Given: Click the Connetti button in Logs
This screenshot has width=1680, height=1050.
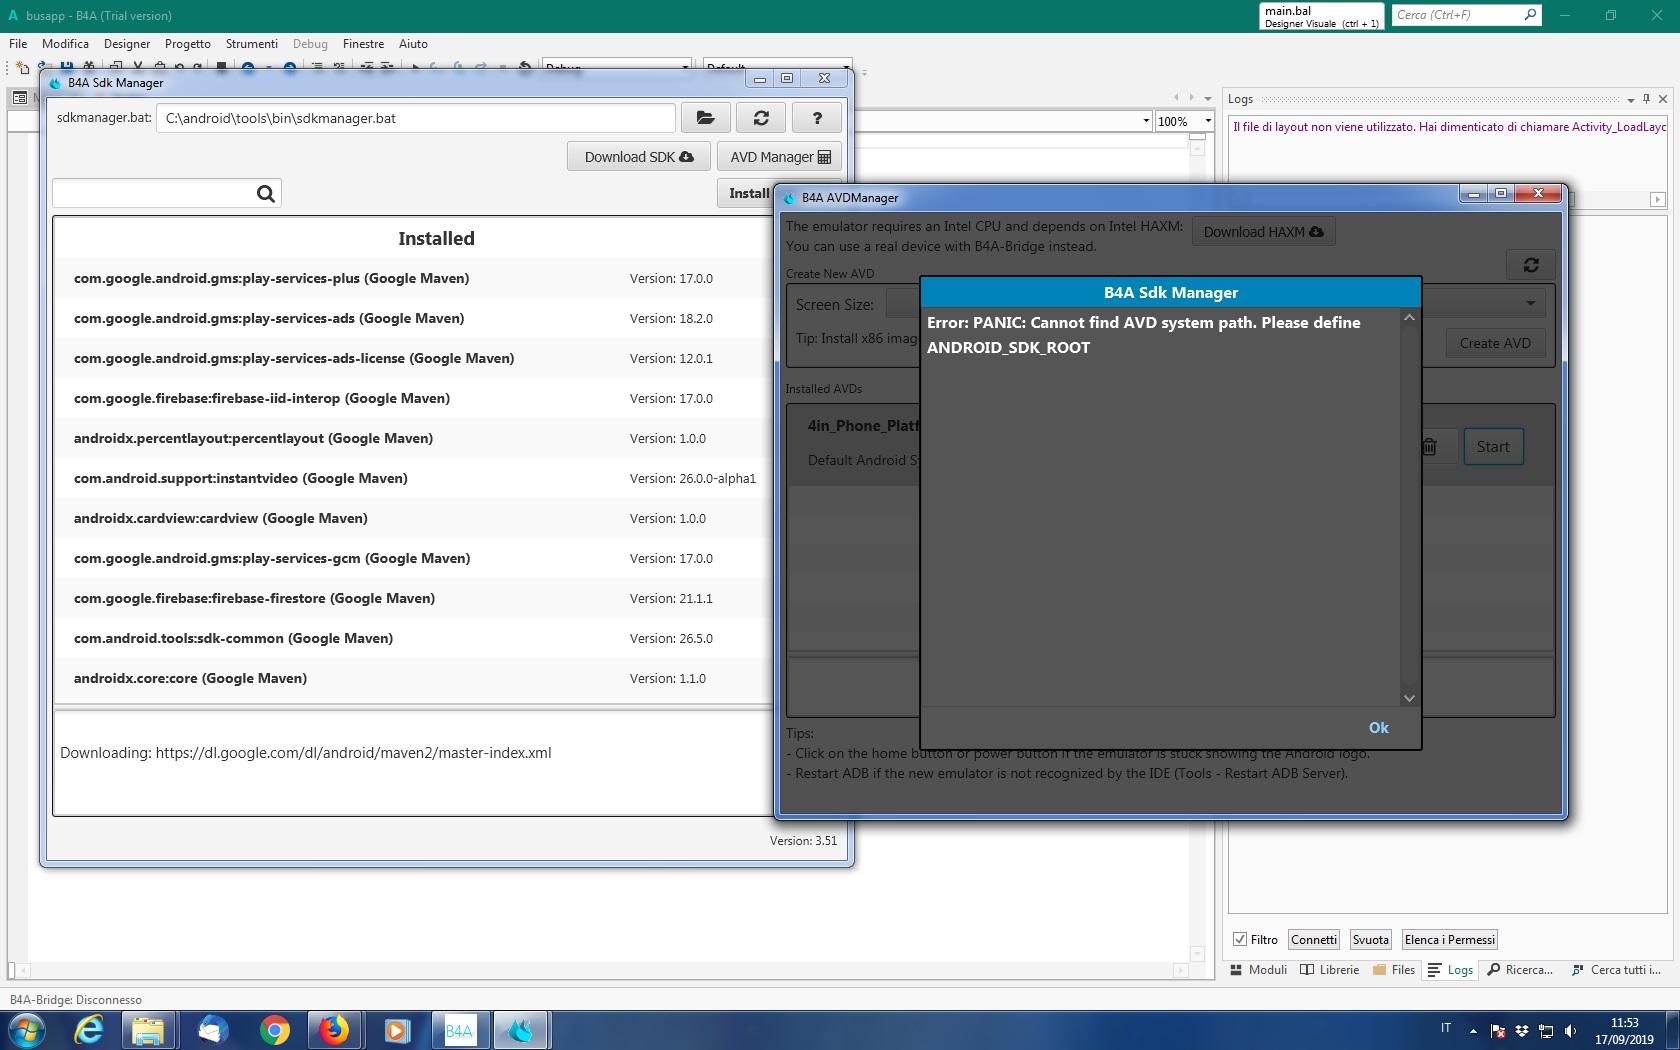Looking at the screenshot, I should pos(1313,940).
